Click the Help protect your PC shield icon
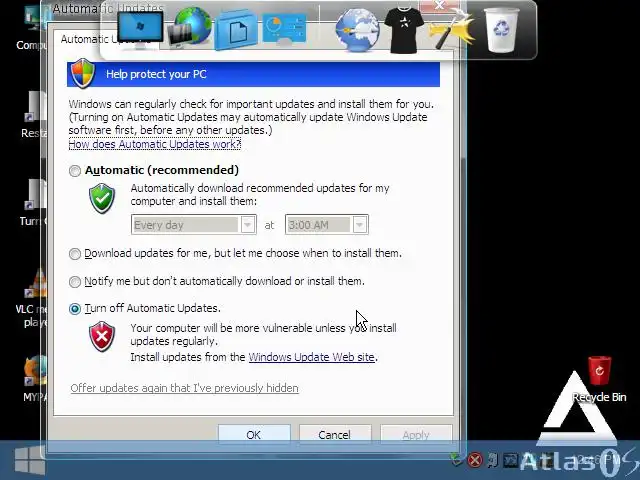 83,73
